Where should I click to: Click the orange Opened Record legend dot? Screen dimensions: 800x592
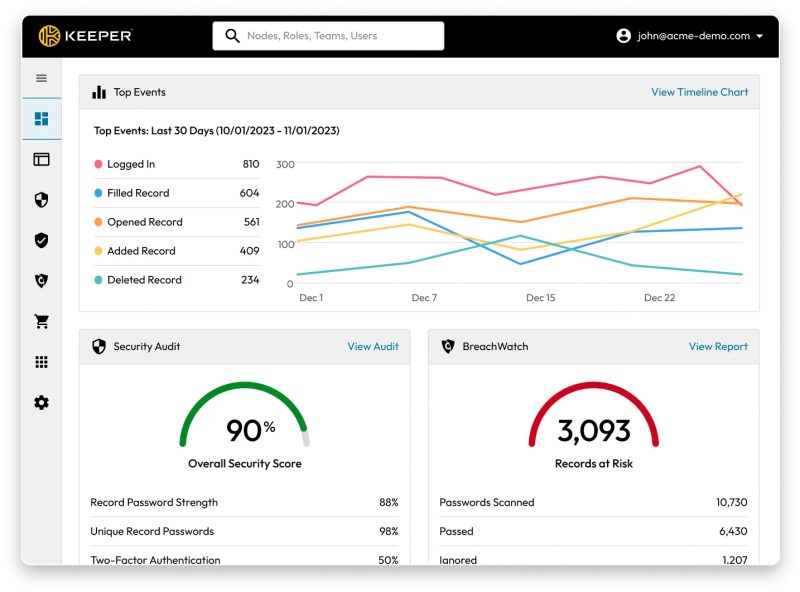coord(98,222)
